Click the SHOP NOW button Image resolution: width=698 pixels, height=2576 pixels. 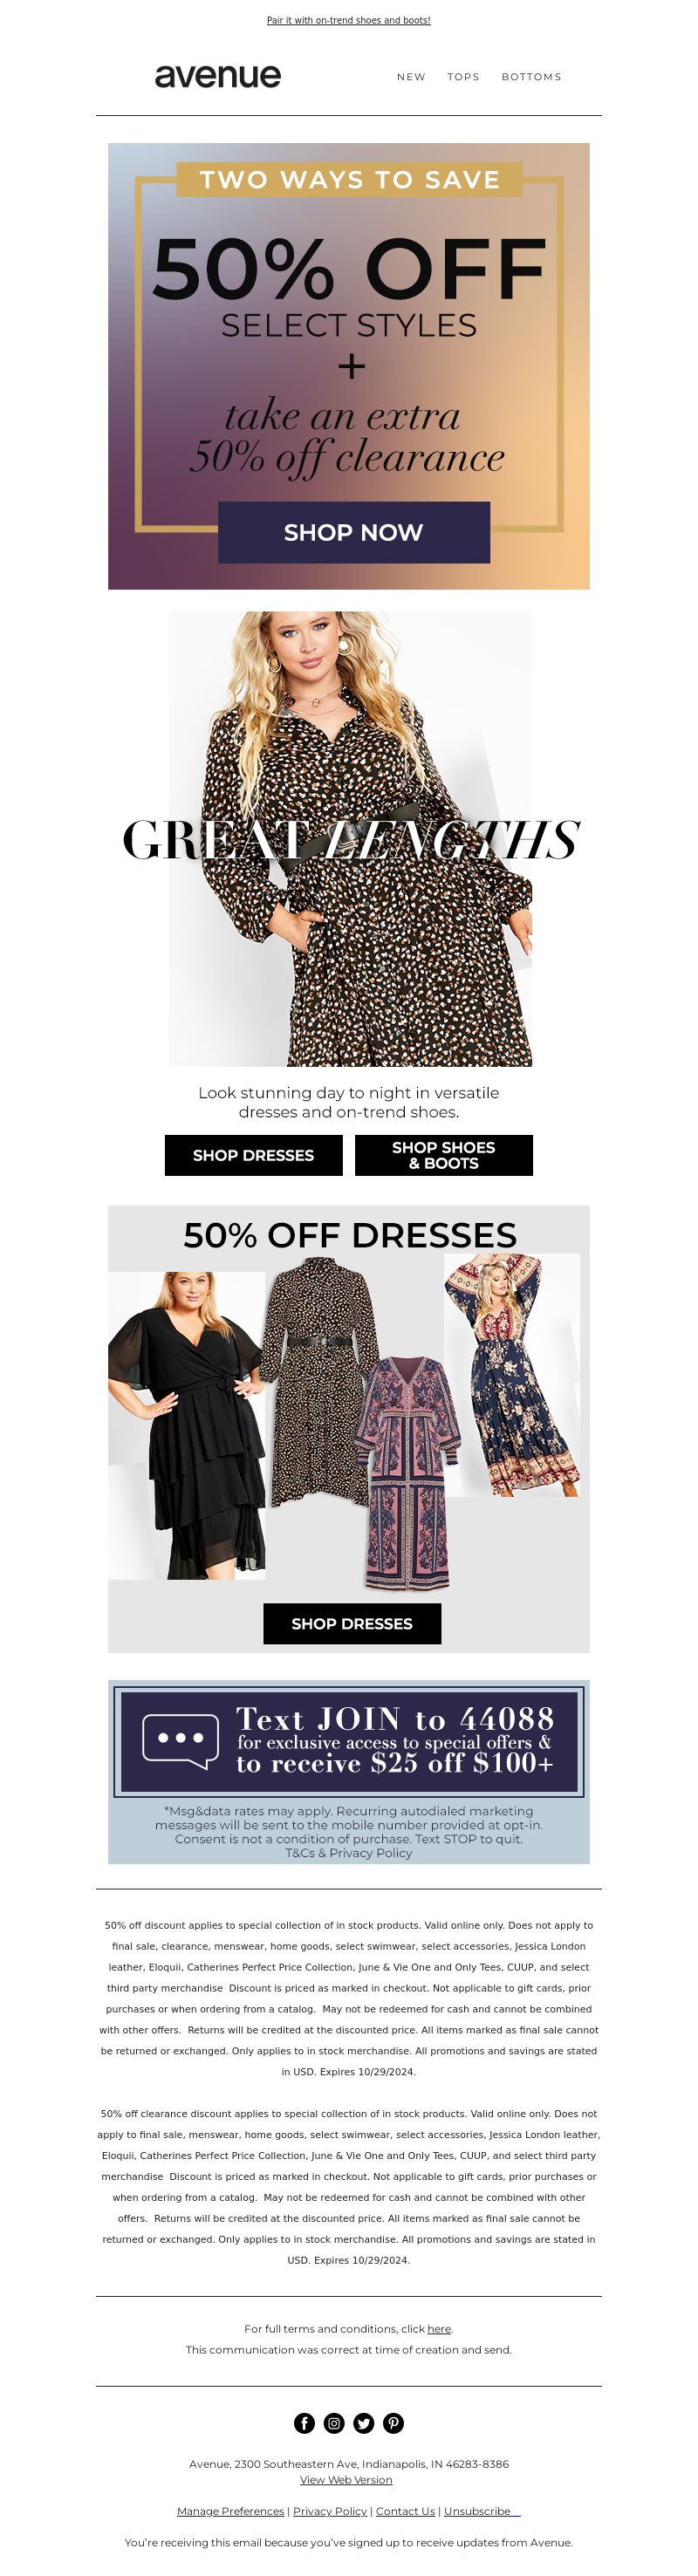[354, 532]
